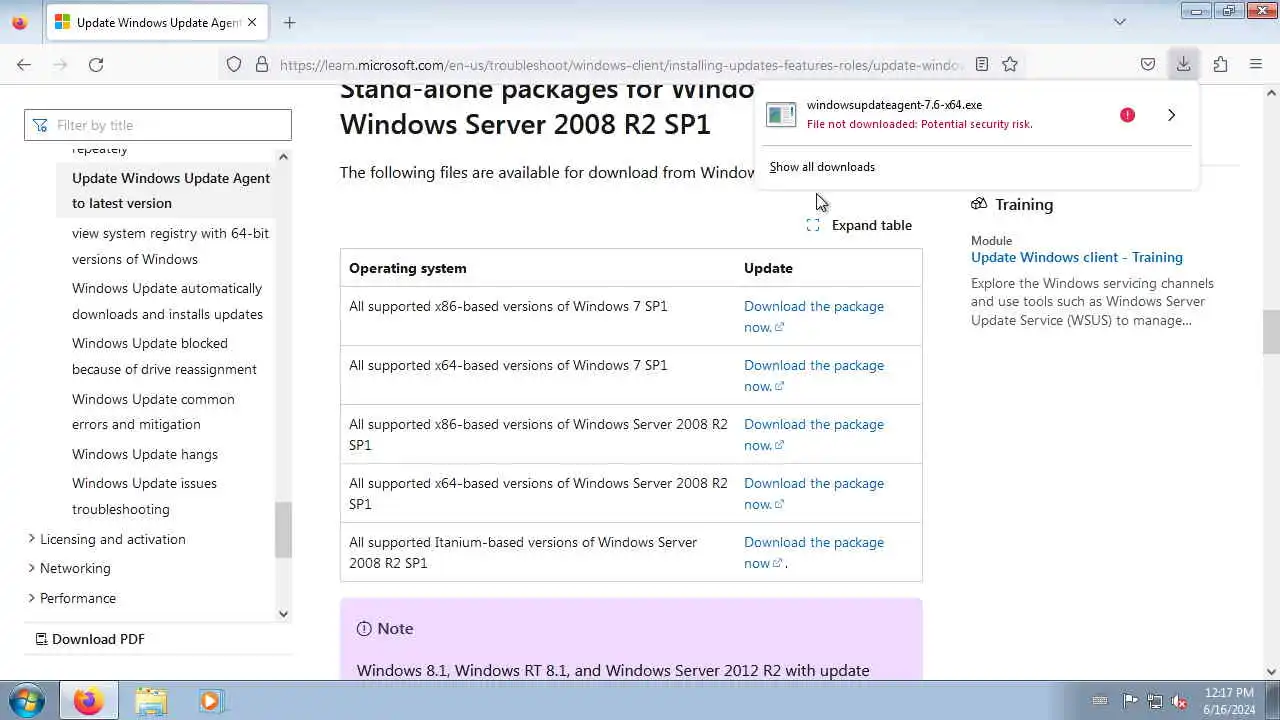The height and width of the screenshot is (720, 1280).
Task: Click the Note info icon
Action: pos(364,628)
